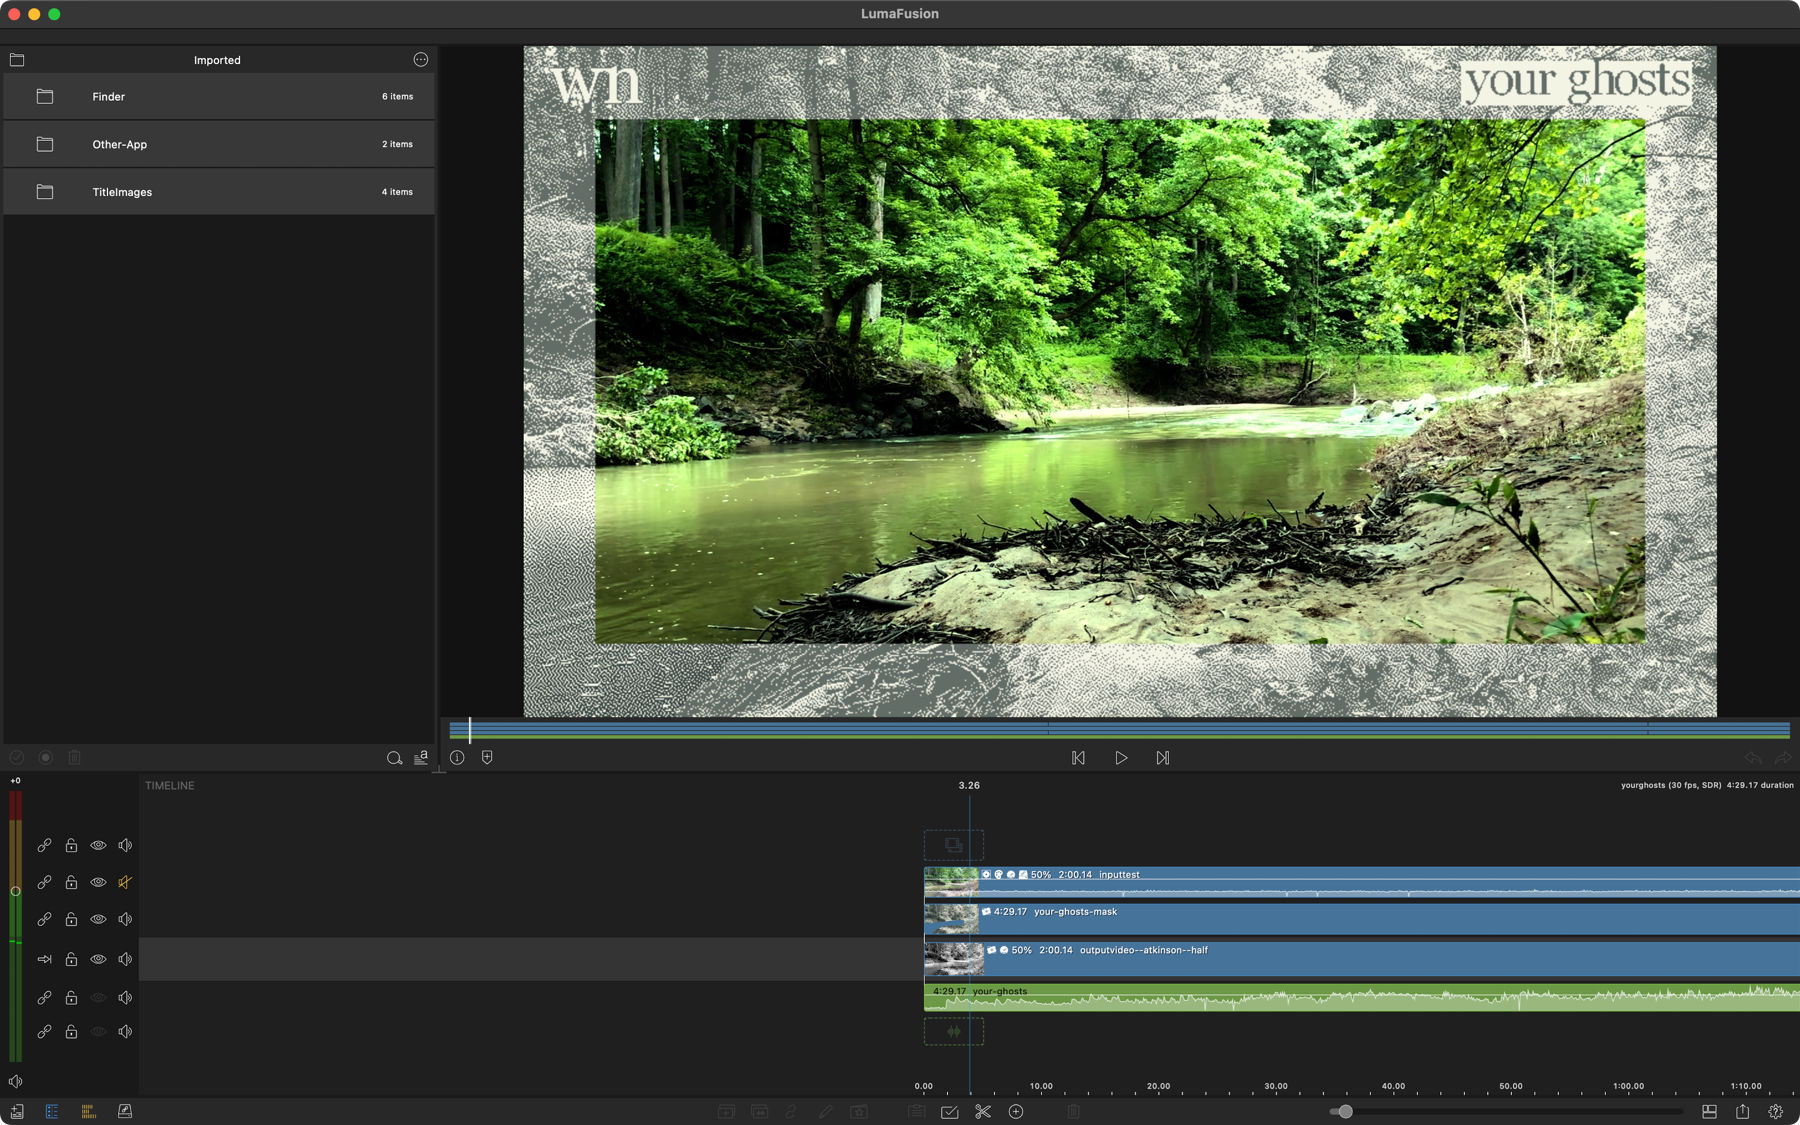Click the scissors split clip tool
The image size is (1800, 1125).
983,1111
